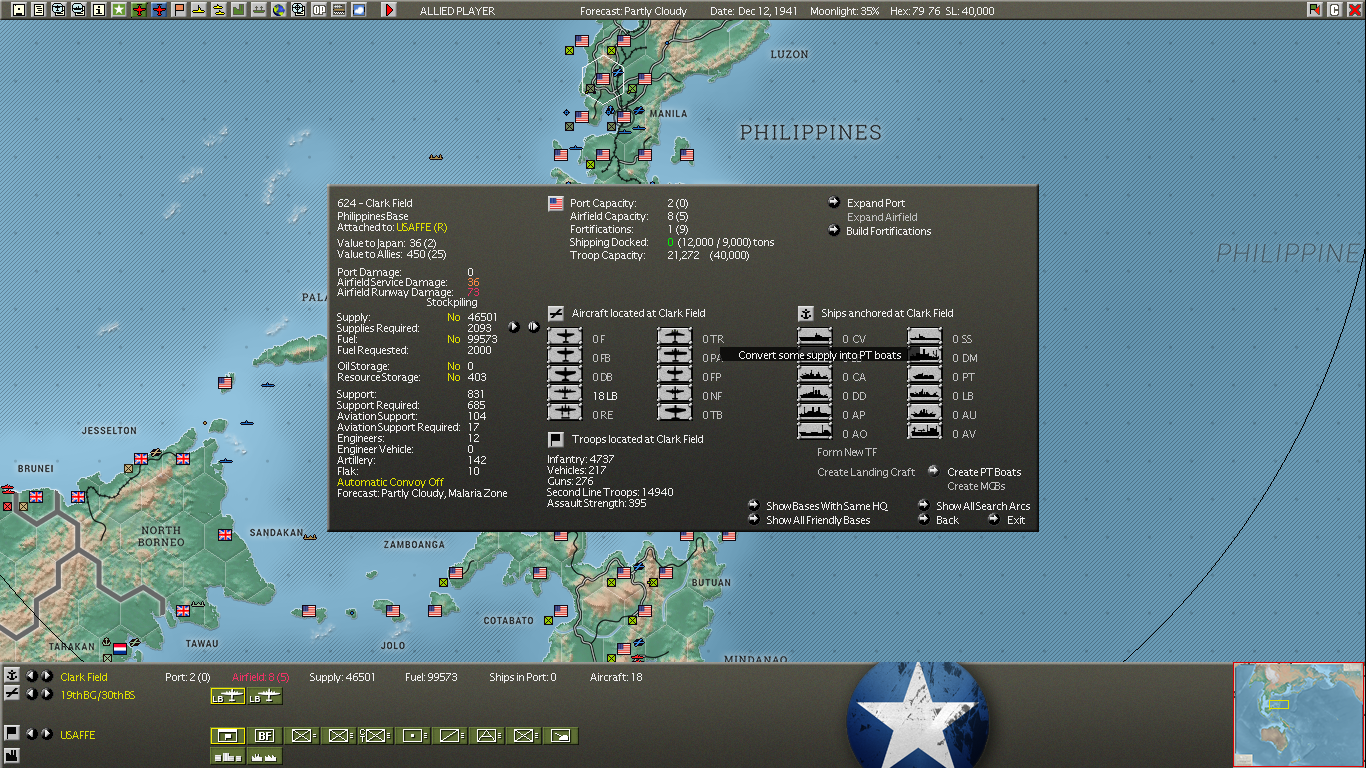Click the factory industry icon at bottom left
This screenshot has height=768, width=1366.
12,755
